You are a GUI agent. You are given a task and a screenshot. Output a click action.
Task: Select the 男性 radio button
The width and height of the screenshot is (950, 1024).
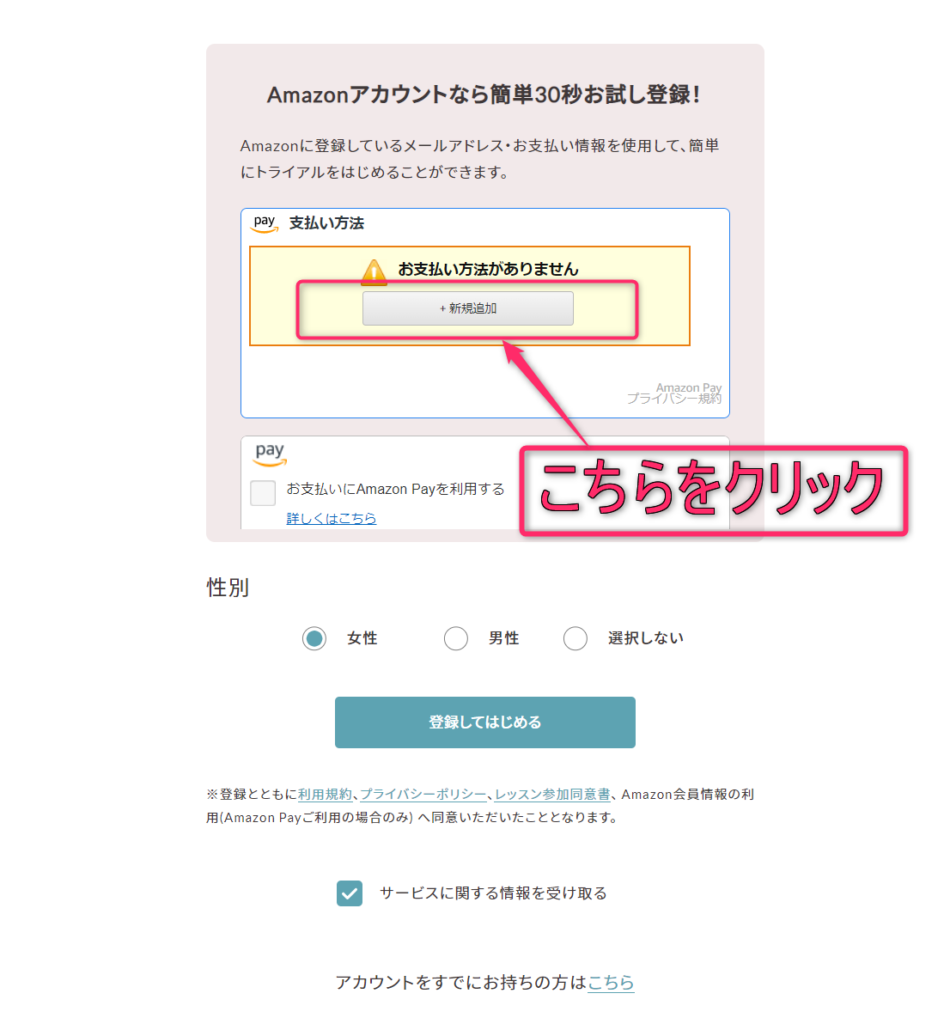tap(456, 638)
